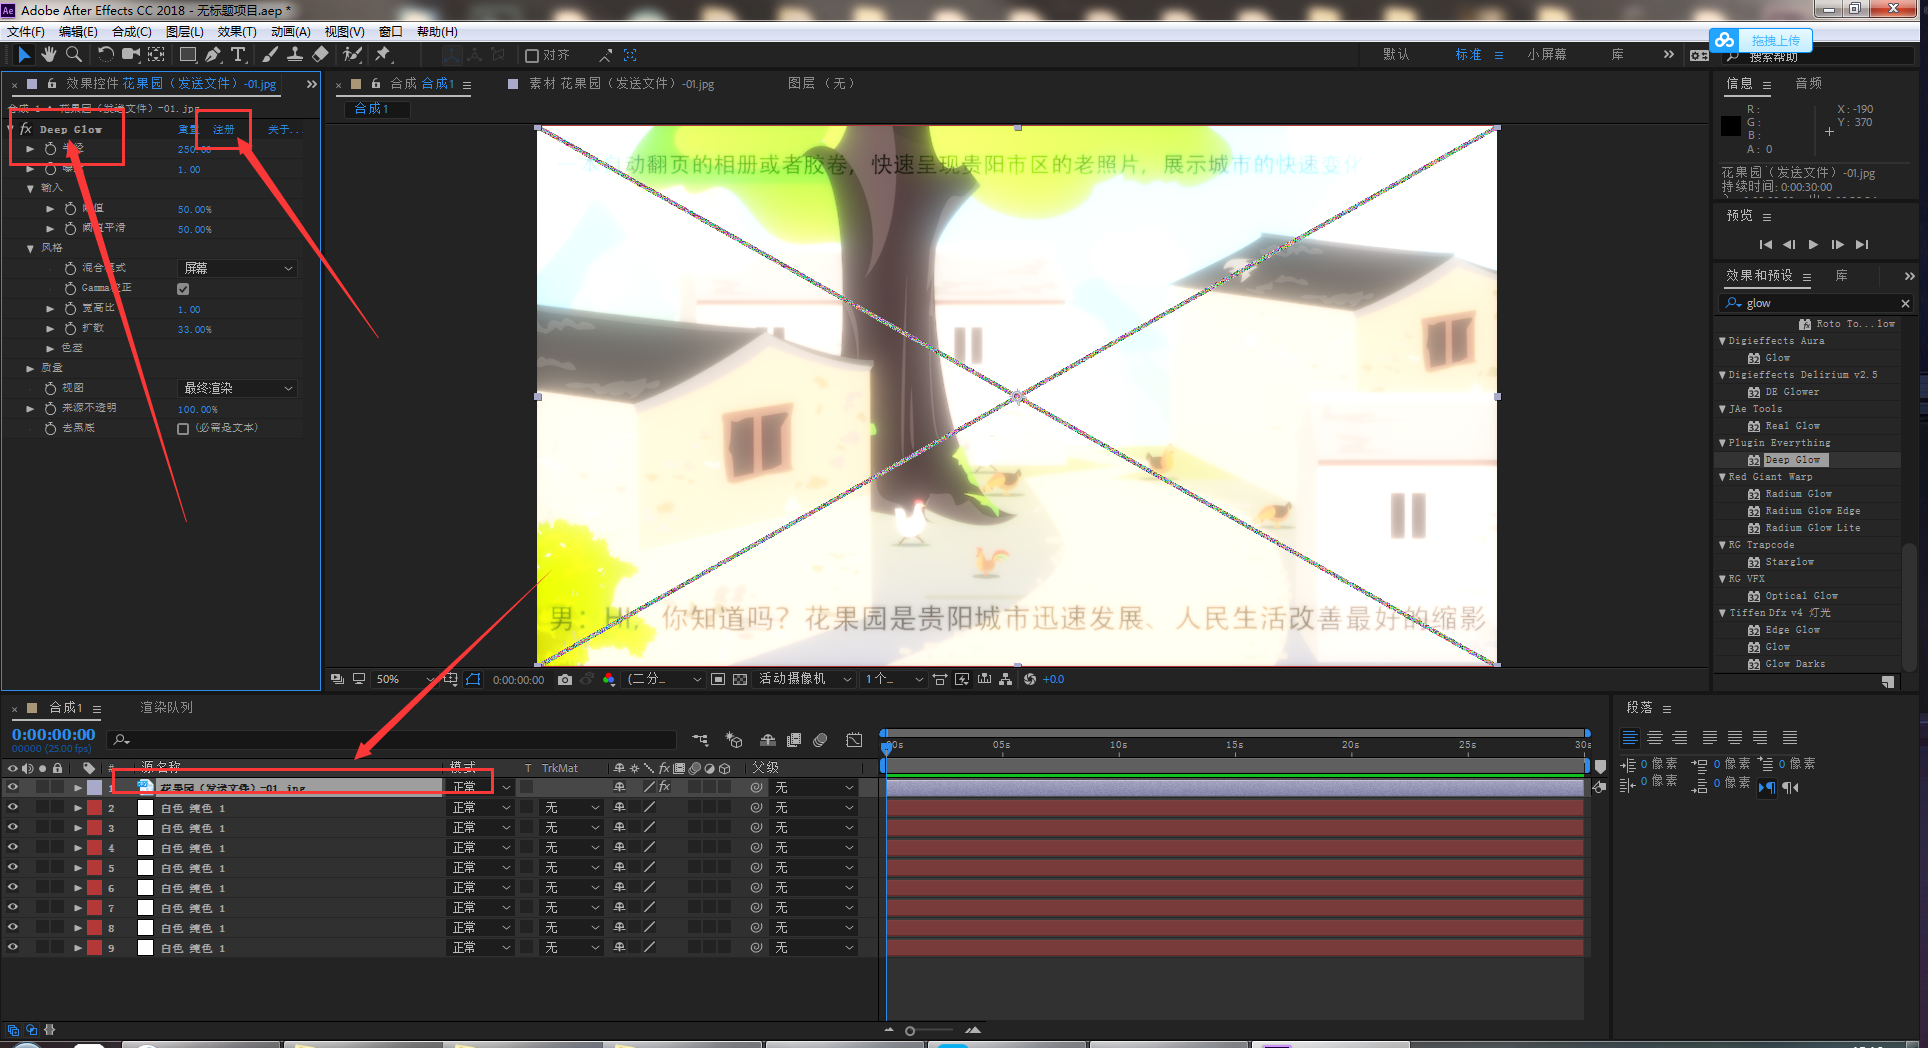Select the Puppet Pin tool
Image resolution: width=1928 pixels, height=1048 pixels.
coord(383,54)
